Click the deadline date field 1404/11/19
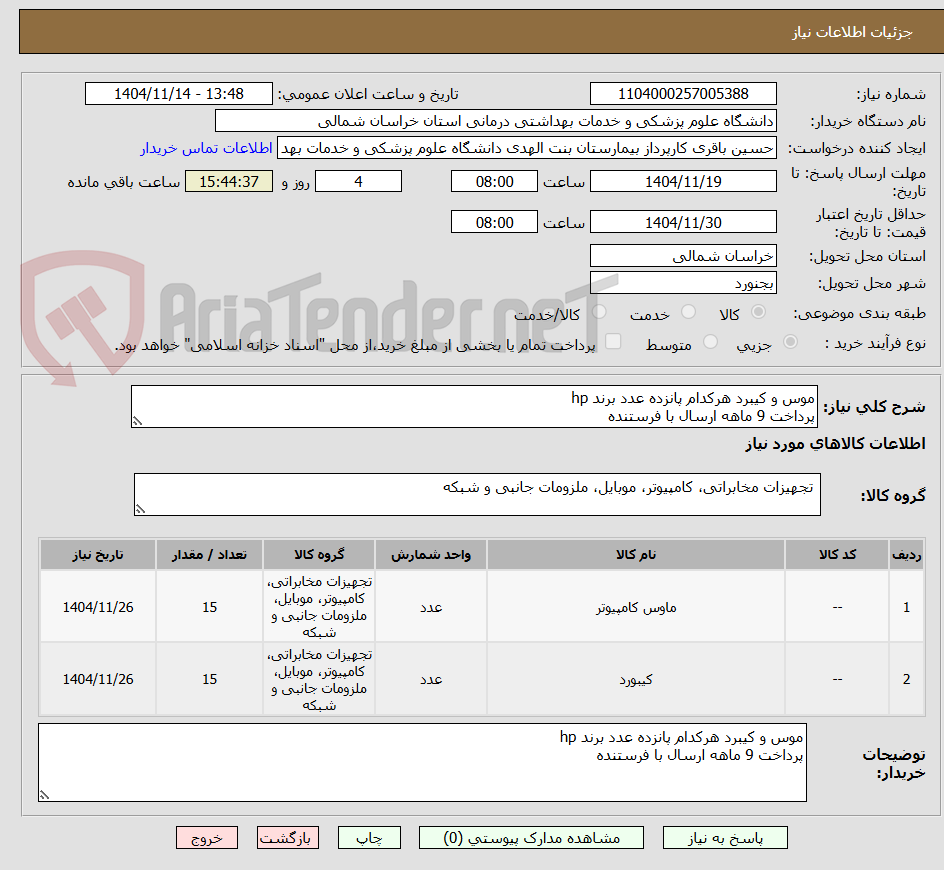Viewport: 944px width, 870px height. click(x=683, y=181)
